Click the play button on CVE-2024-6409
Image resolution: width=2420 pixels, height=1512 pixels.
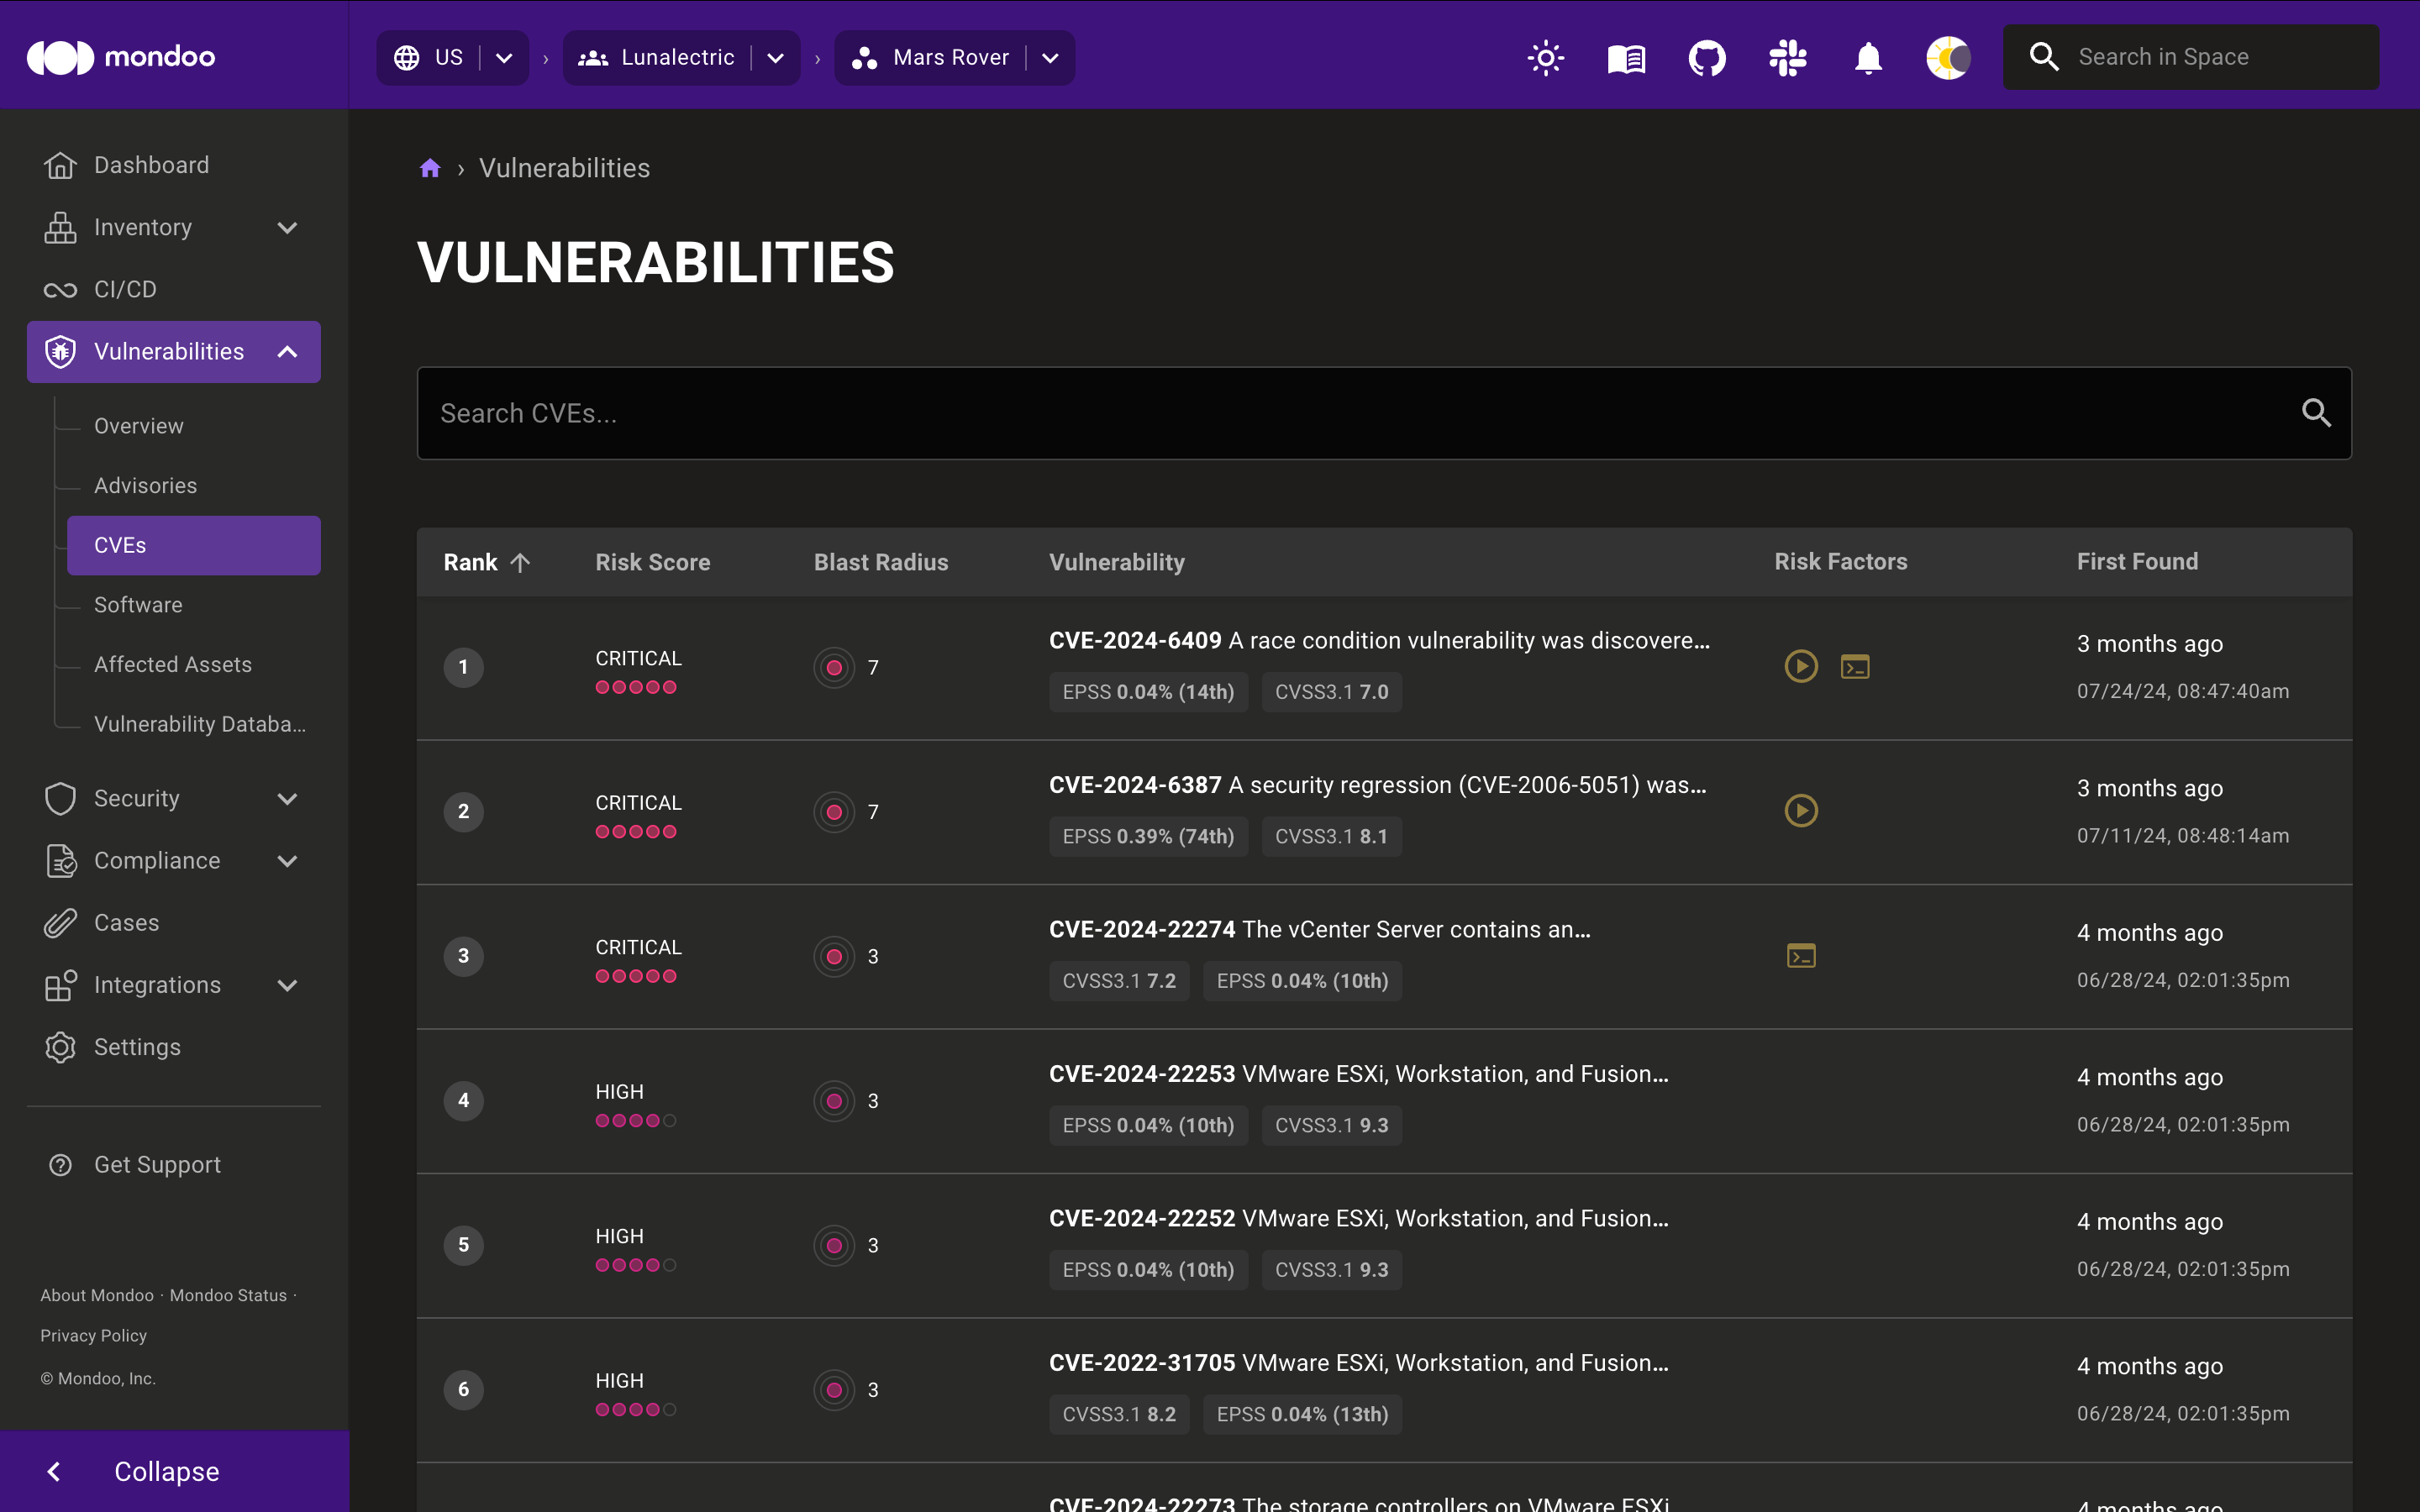(x=1802, y=665)
